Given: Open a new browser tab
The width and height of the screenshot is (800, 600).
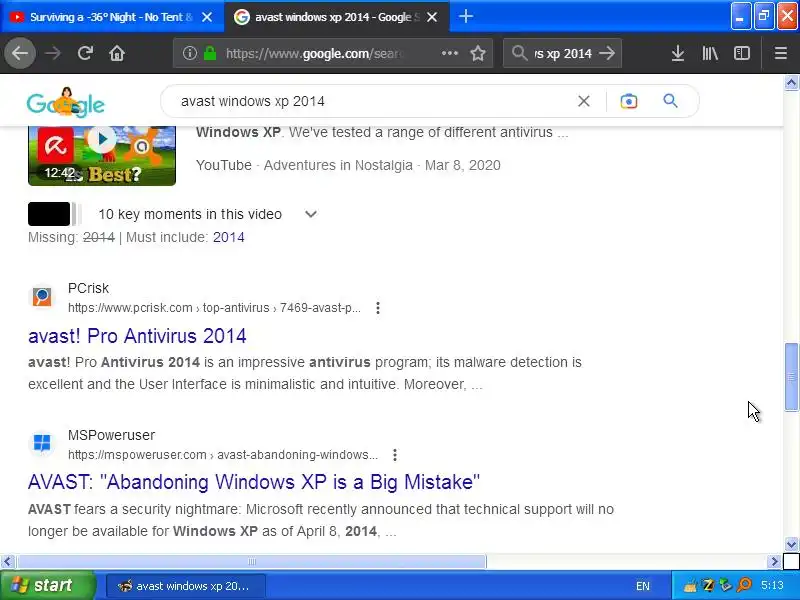Looking at the screenshot, I should [x=465, y=16].
